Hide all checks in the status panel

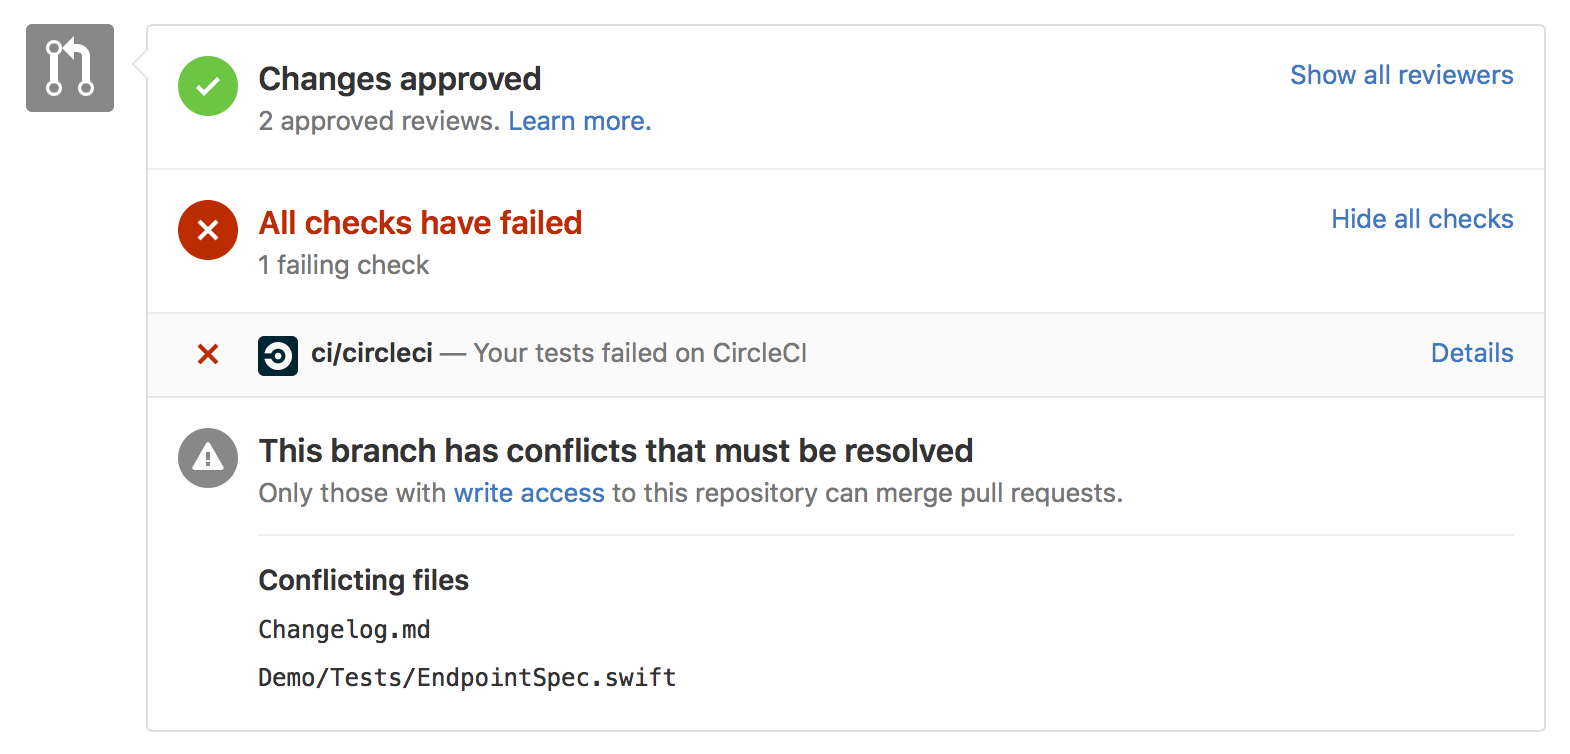[x=1422, y=219]
